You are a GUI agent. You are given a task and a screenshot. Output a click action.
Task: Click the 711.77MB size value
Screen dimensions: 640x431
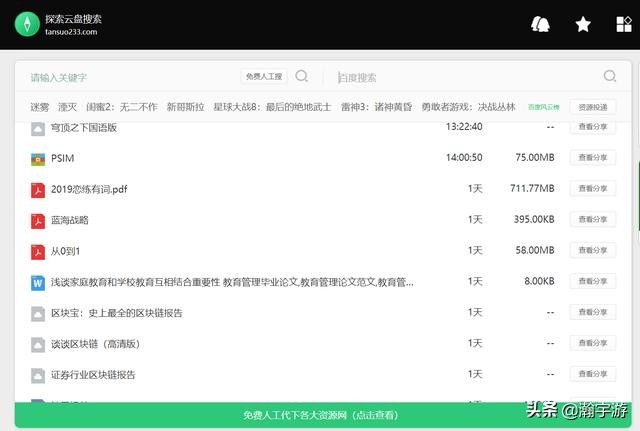point(532,188)
